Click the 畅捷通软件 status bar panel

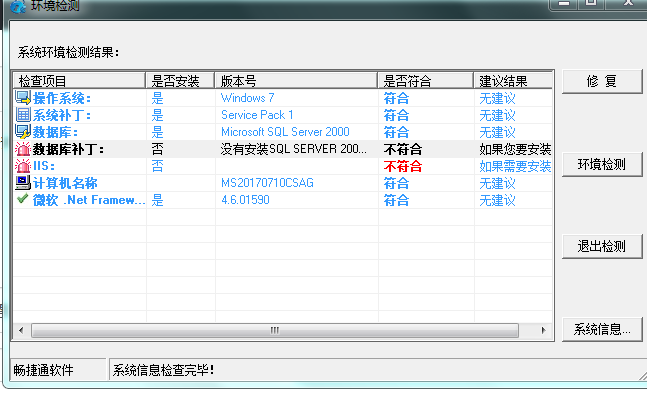tap(58, 369)
